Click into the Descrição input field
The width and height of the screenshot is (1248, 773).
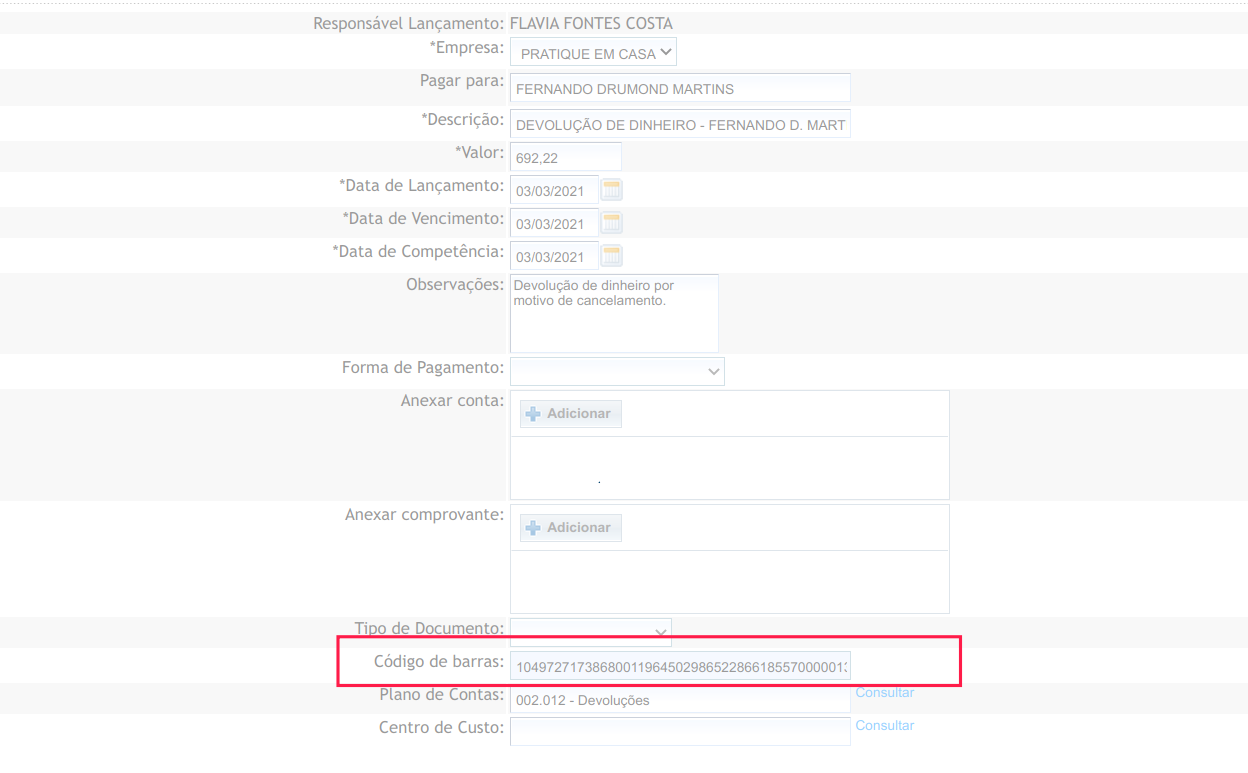click(680, 125)
